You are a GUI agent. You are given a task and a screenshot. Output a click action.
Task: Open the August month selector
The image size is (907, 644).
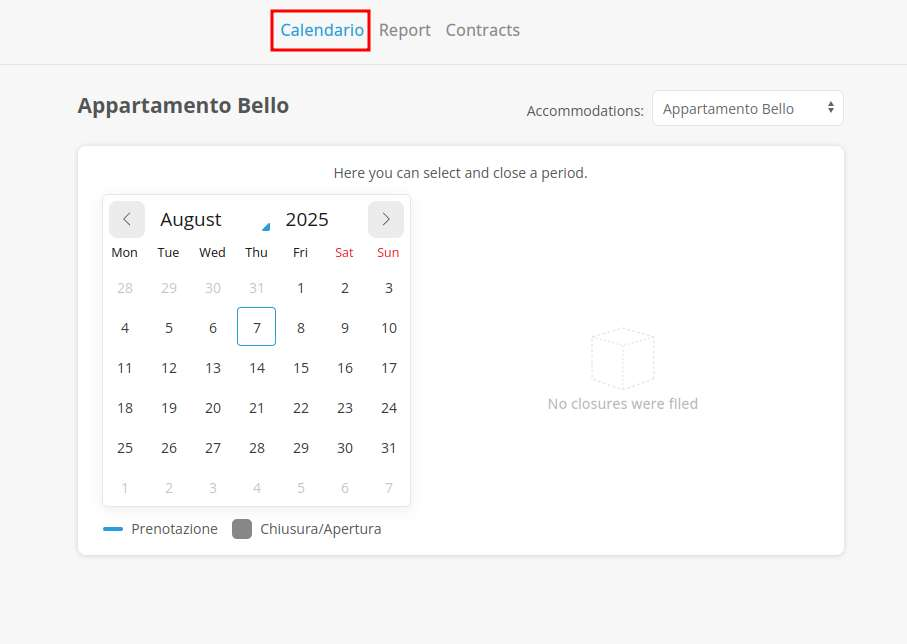(x=214, y=220)
